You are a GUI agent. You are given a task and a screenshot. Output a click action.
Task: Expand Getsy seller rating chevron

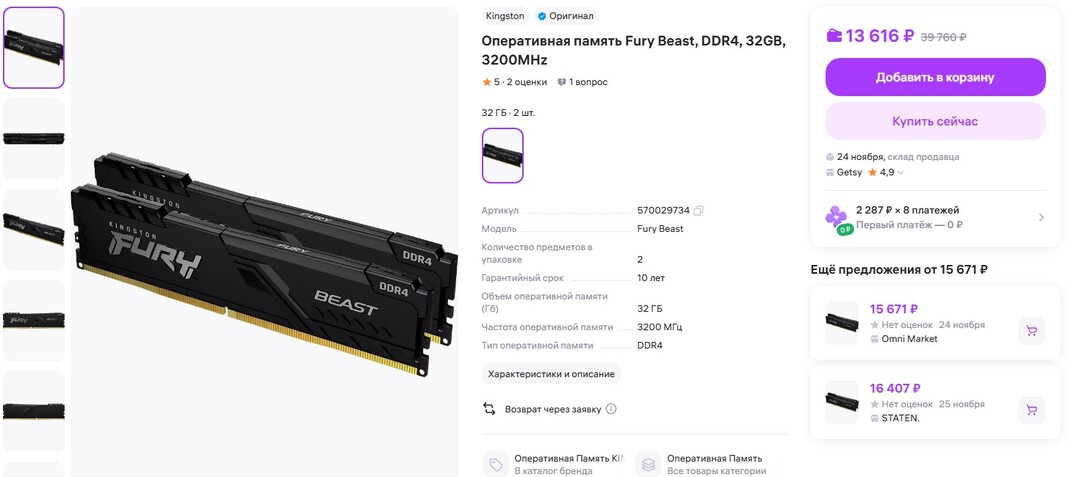pos(901,172)
